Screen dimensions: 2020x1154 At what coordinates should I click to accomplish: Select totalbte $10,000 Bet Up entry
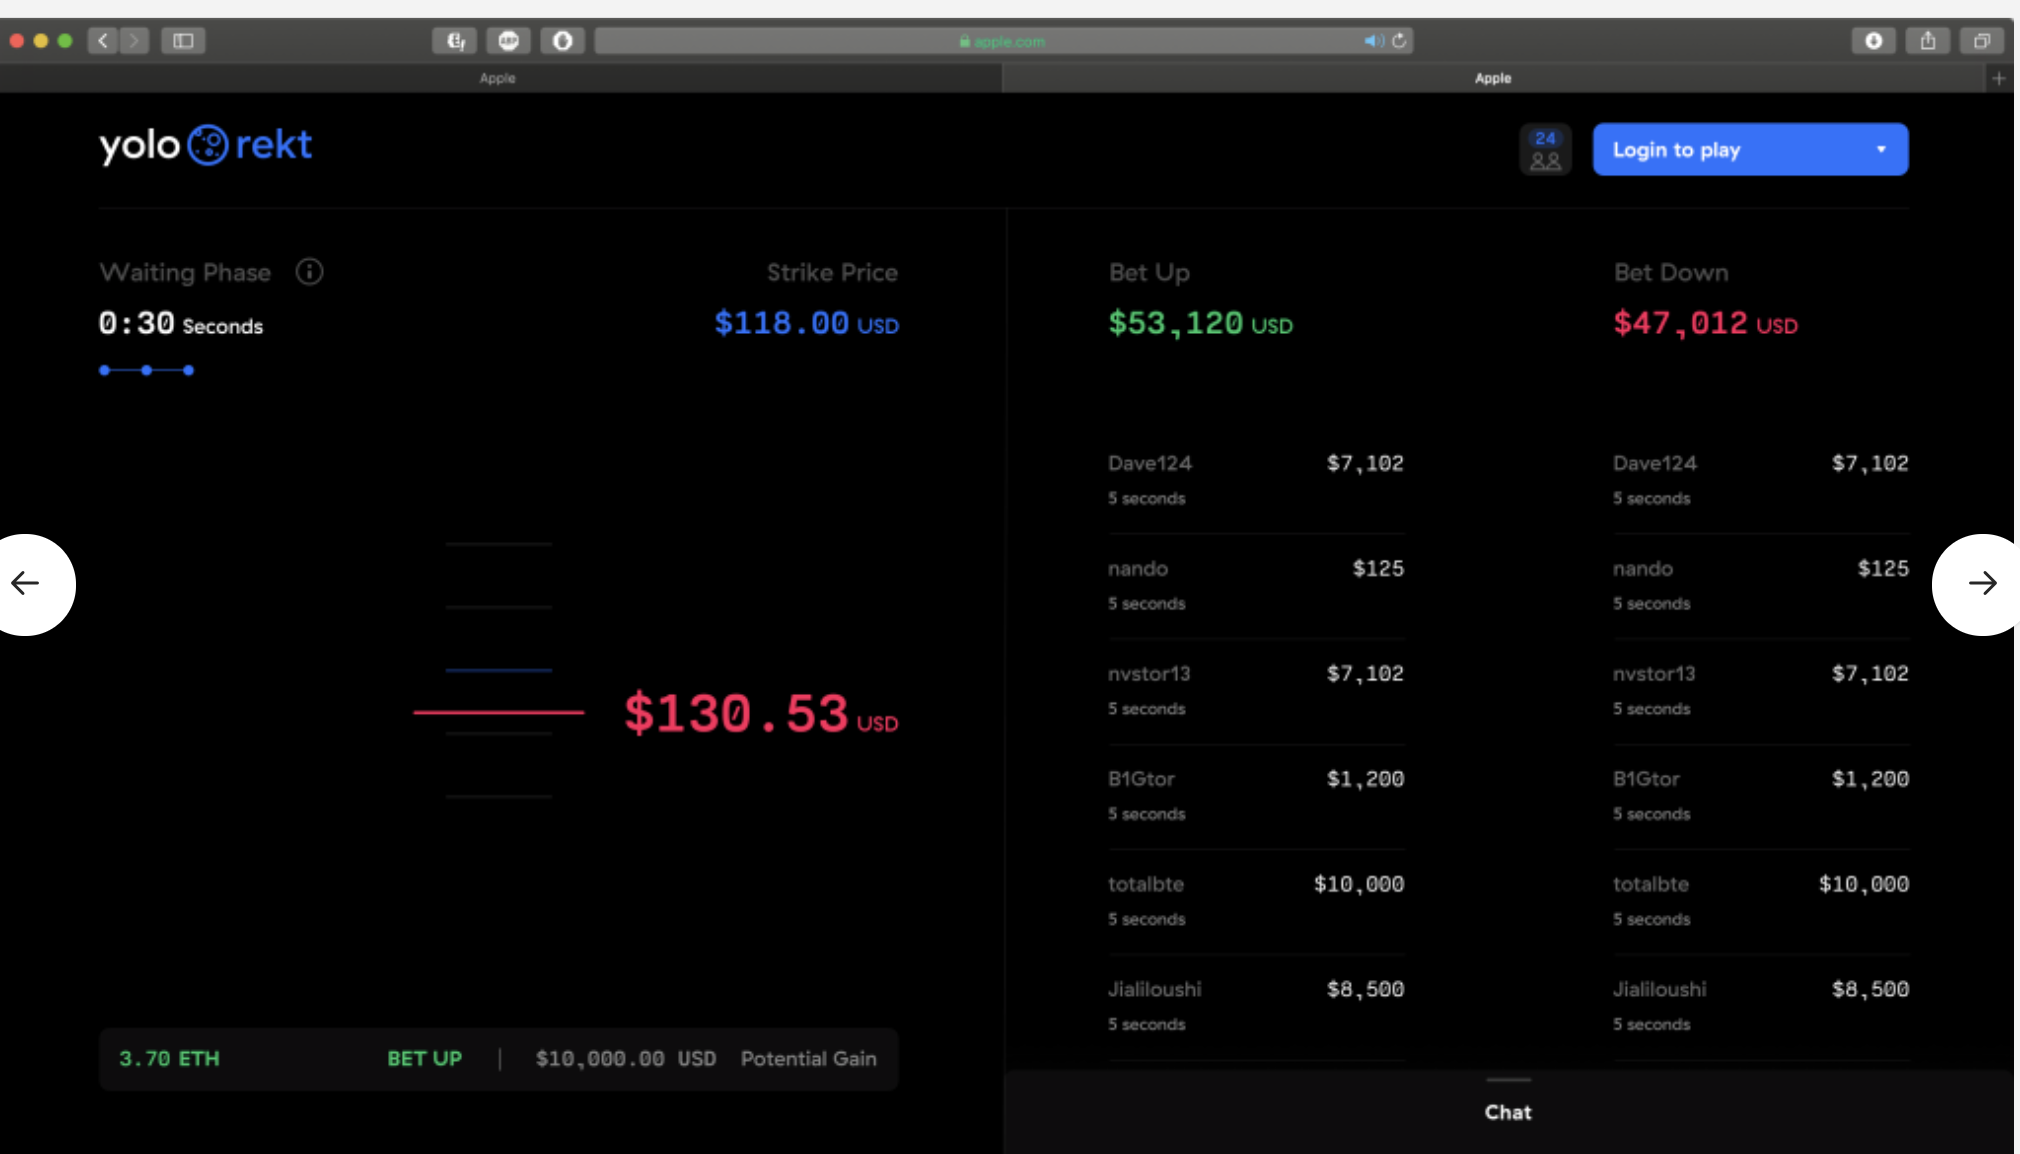[x=1255, y=900]
